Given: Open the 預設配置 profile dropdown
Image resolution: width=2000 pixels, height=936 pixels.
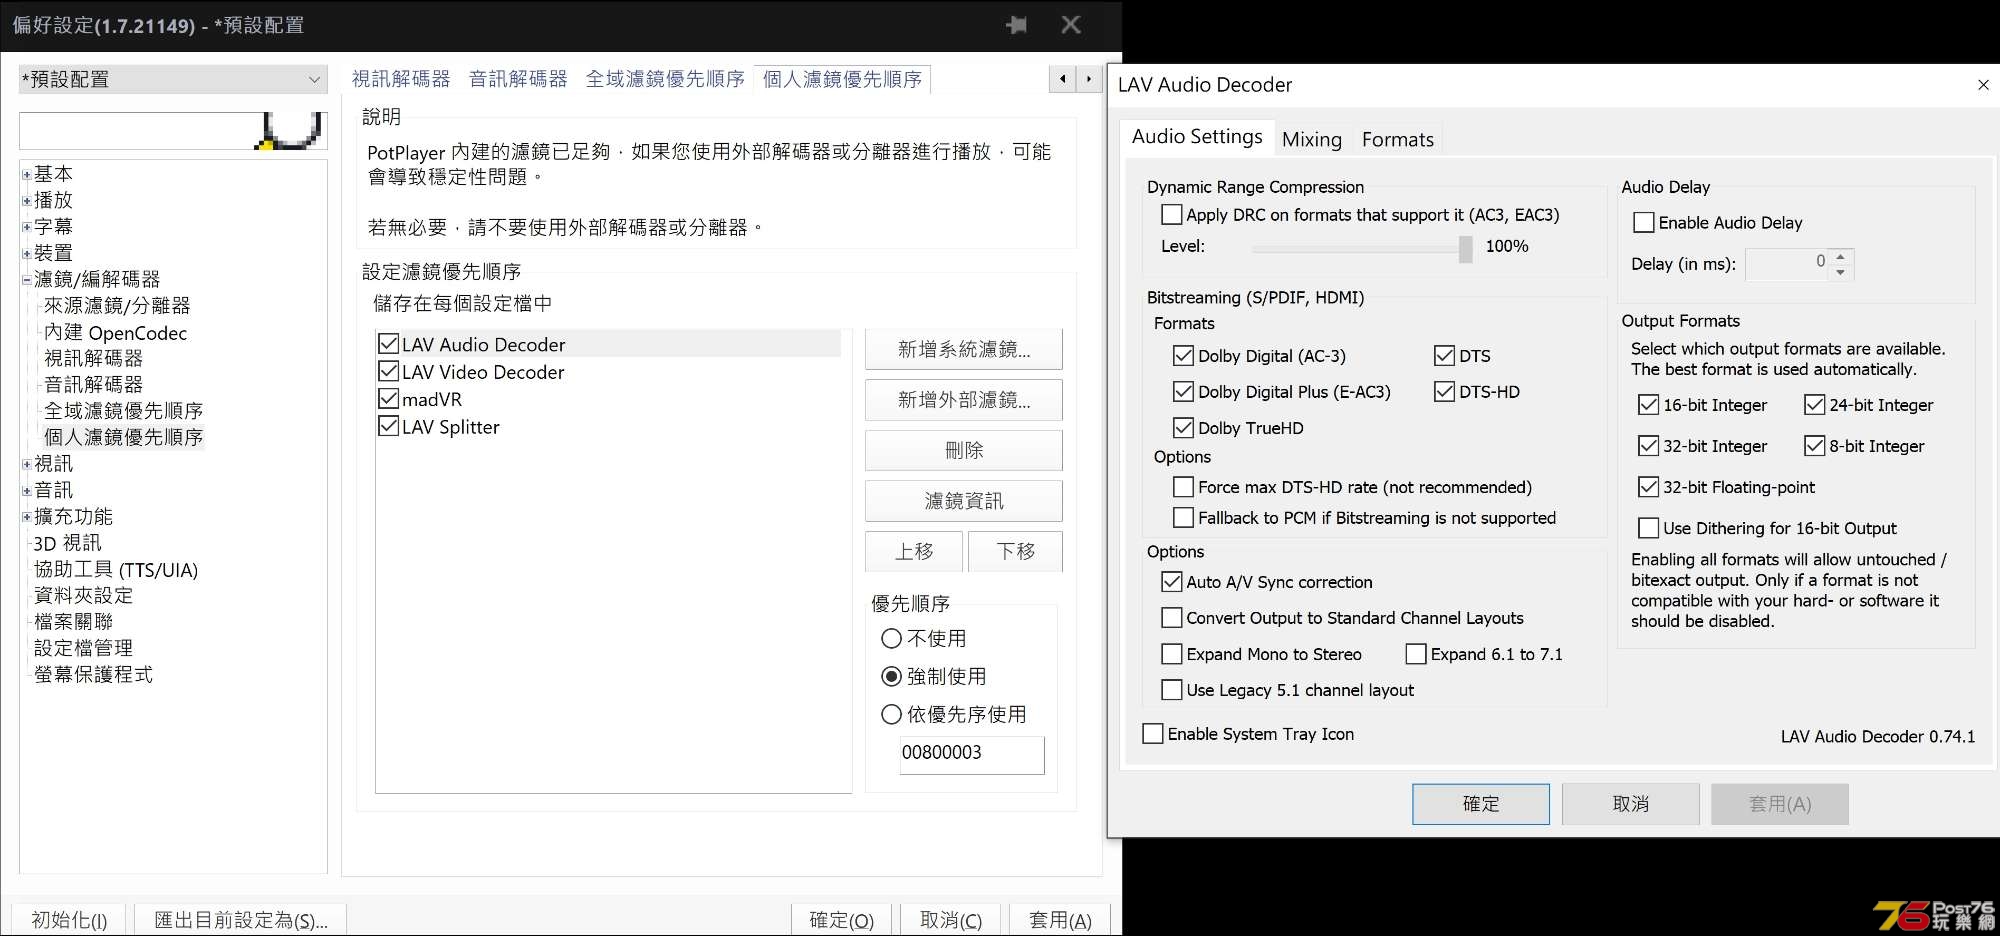Looking at the screenshot, I should (x=173, y=79).
